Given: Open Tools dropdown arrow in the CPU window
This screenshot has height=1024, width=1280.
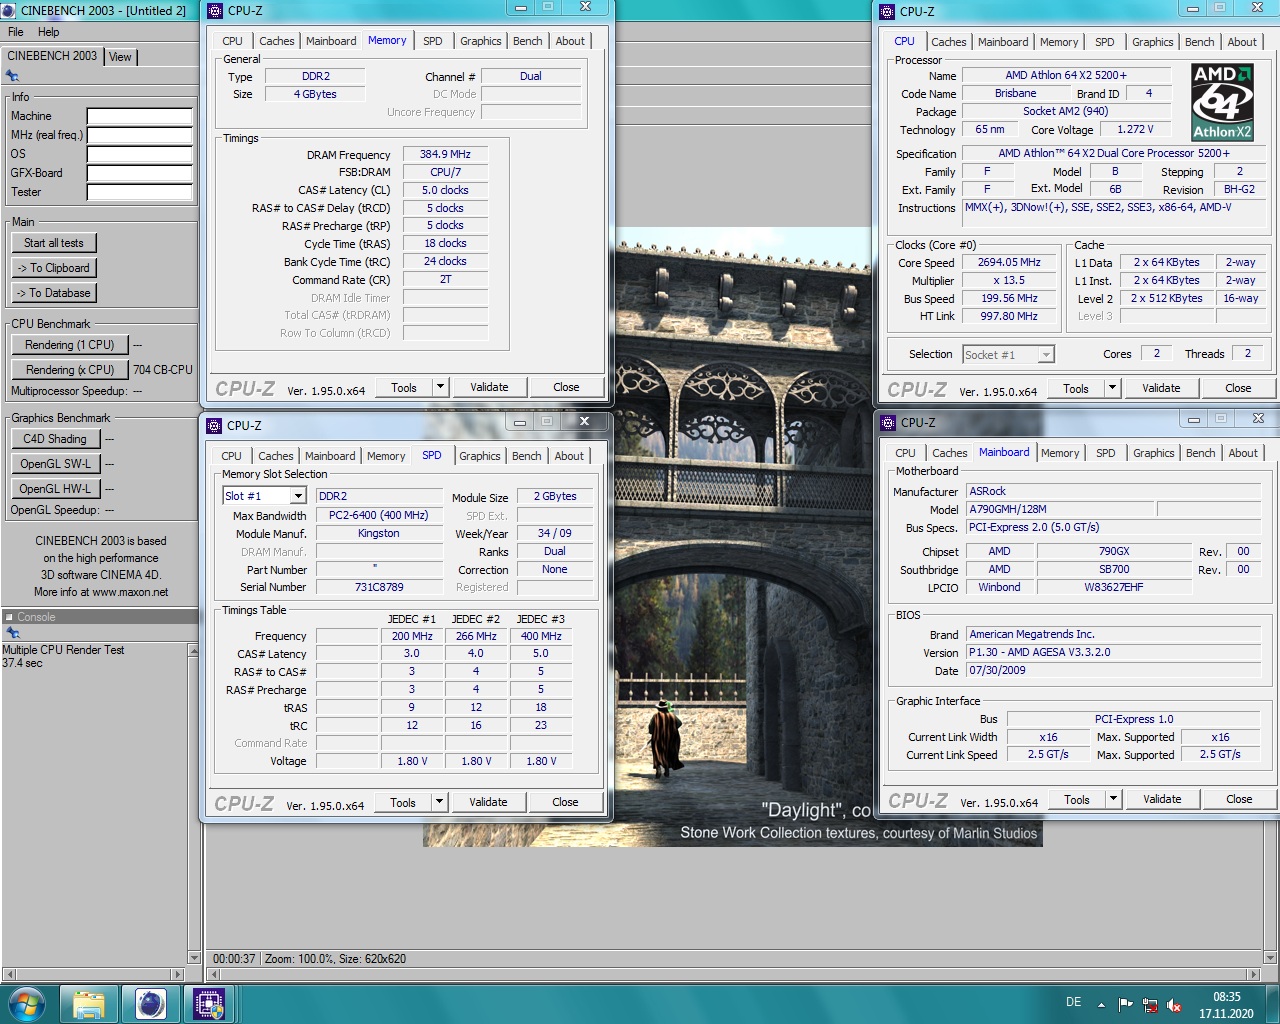Looking at the screenshot, I should tap(1112, 388).
